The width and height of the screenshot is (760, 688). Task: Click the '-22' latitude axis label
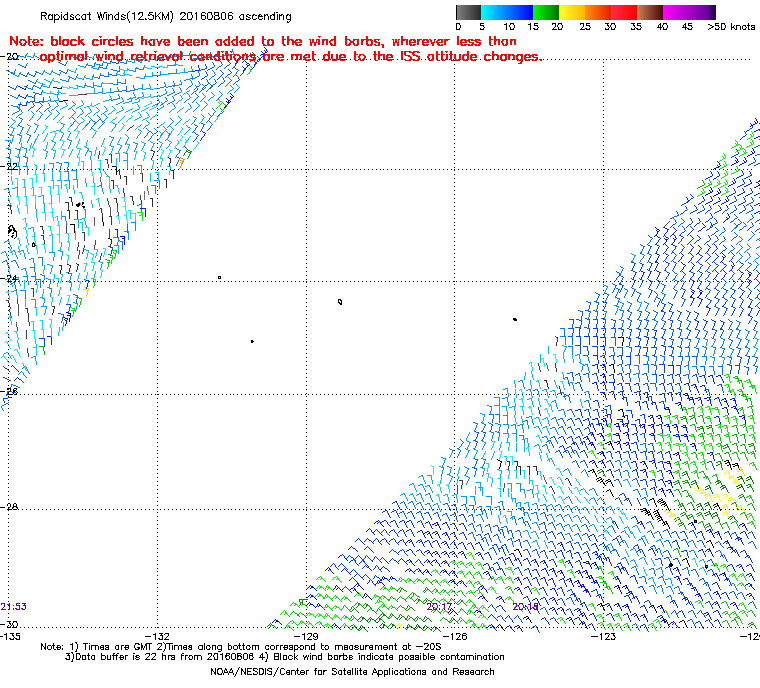click(9, 166)
